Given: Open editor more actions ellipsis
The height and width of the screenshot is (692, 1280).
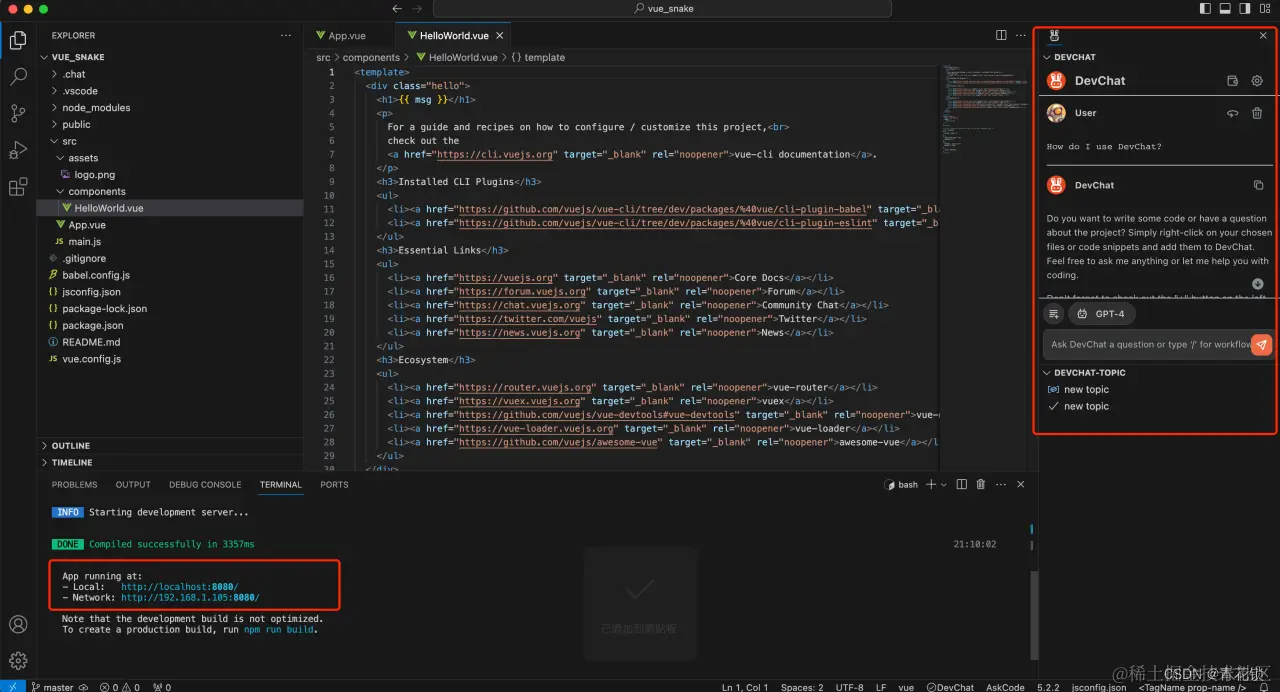Looking at the screenshot, I should 1021,35.
